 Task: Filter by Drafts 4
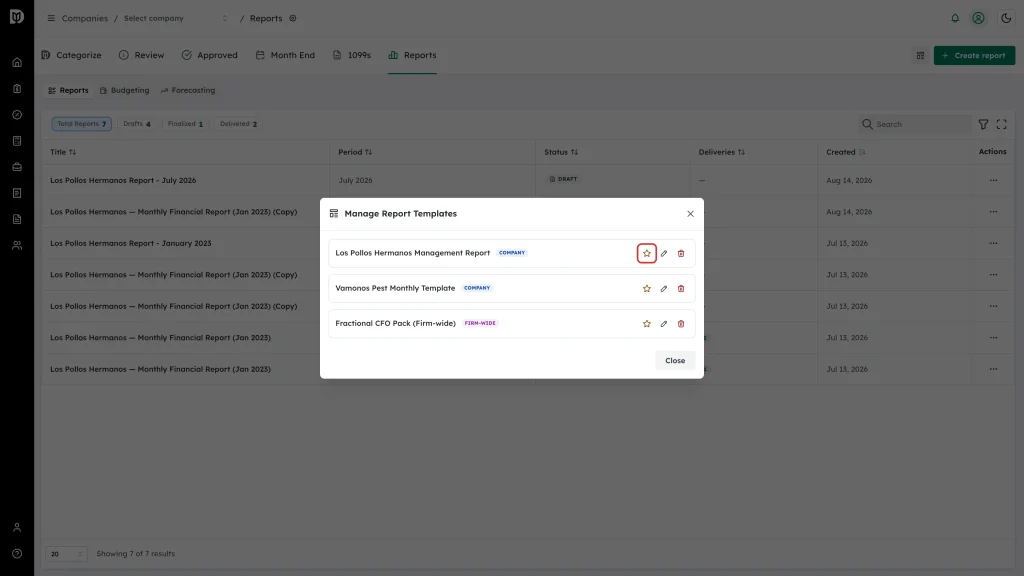136,124
